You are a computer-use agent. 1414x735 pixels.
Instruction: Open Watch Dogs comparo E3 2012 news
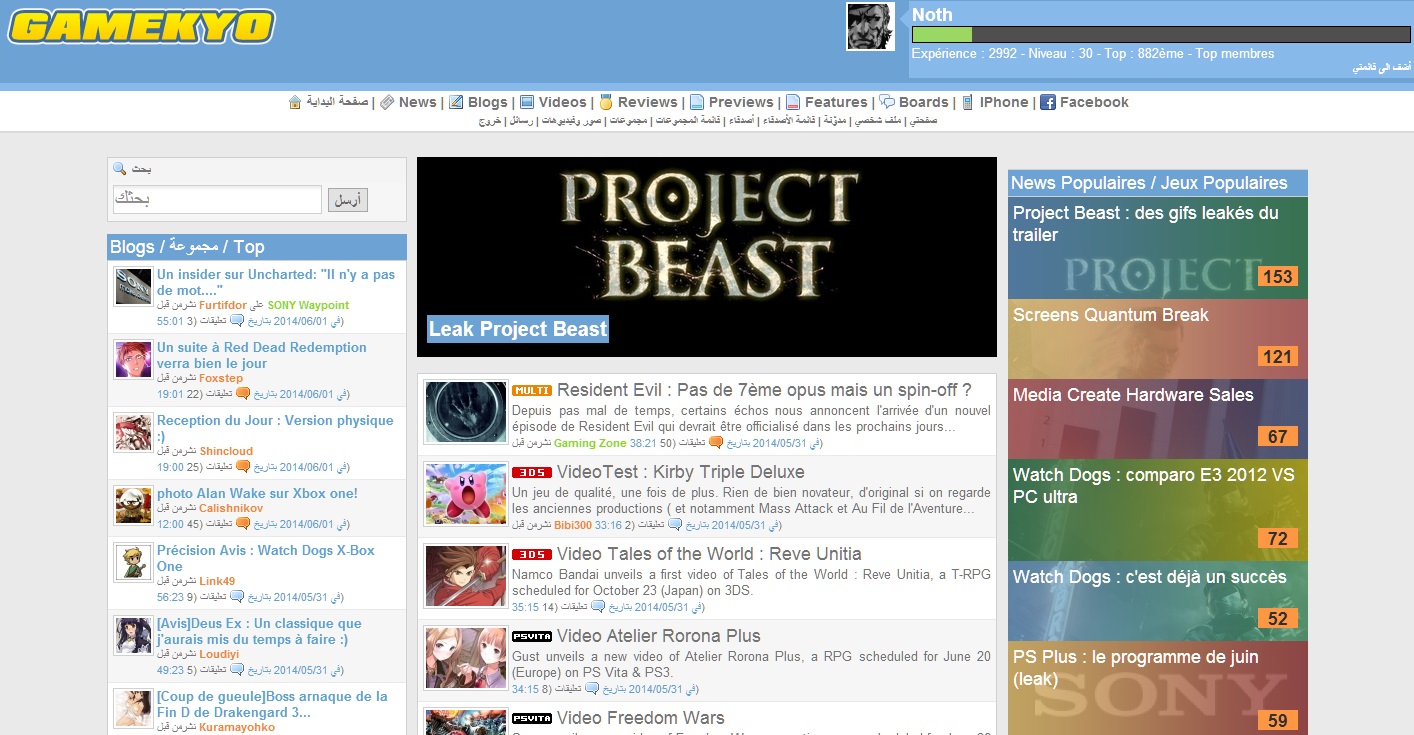[x=1158, y=510]
